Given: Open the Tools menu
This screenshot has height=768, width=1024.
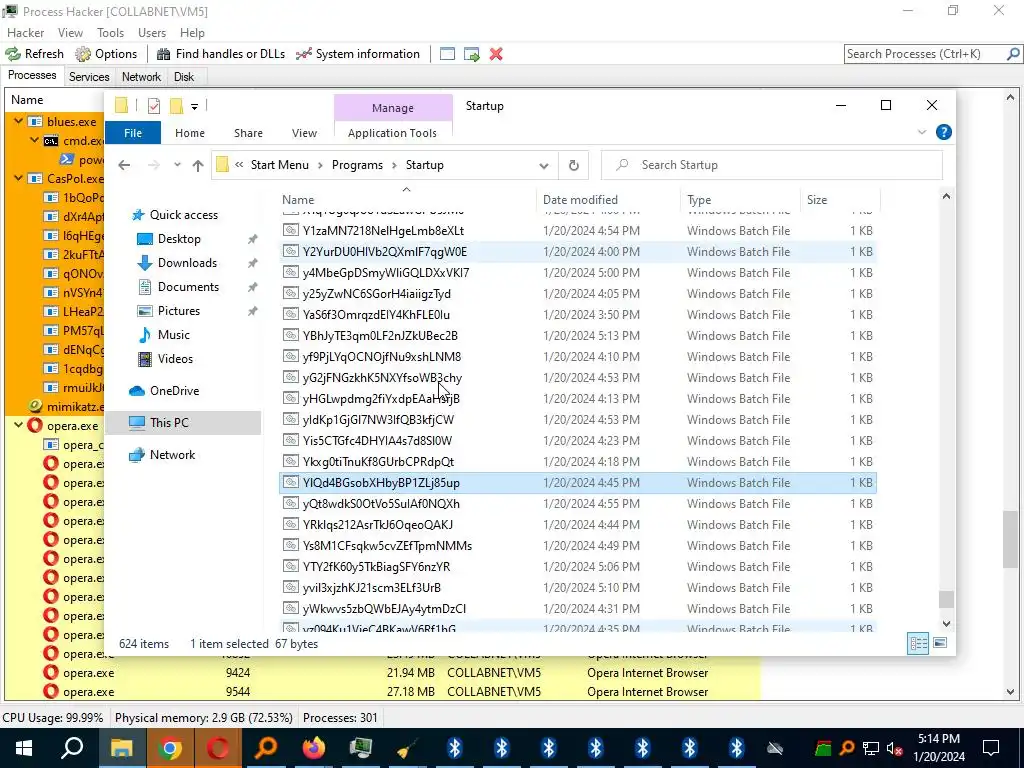Looking at the screenshot, I should point(110,33).
